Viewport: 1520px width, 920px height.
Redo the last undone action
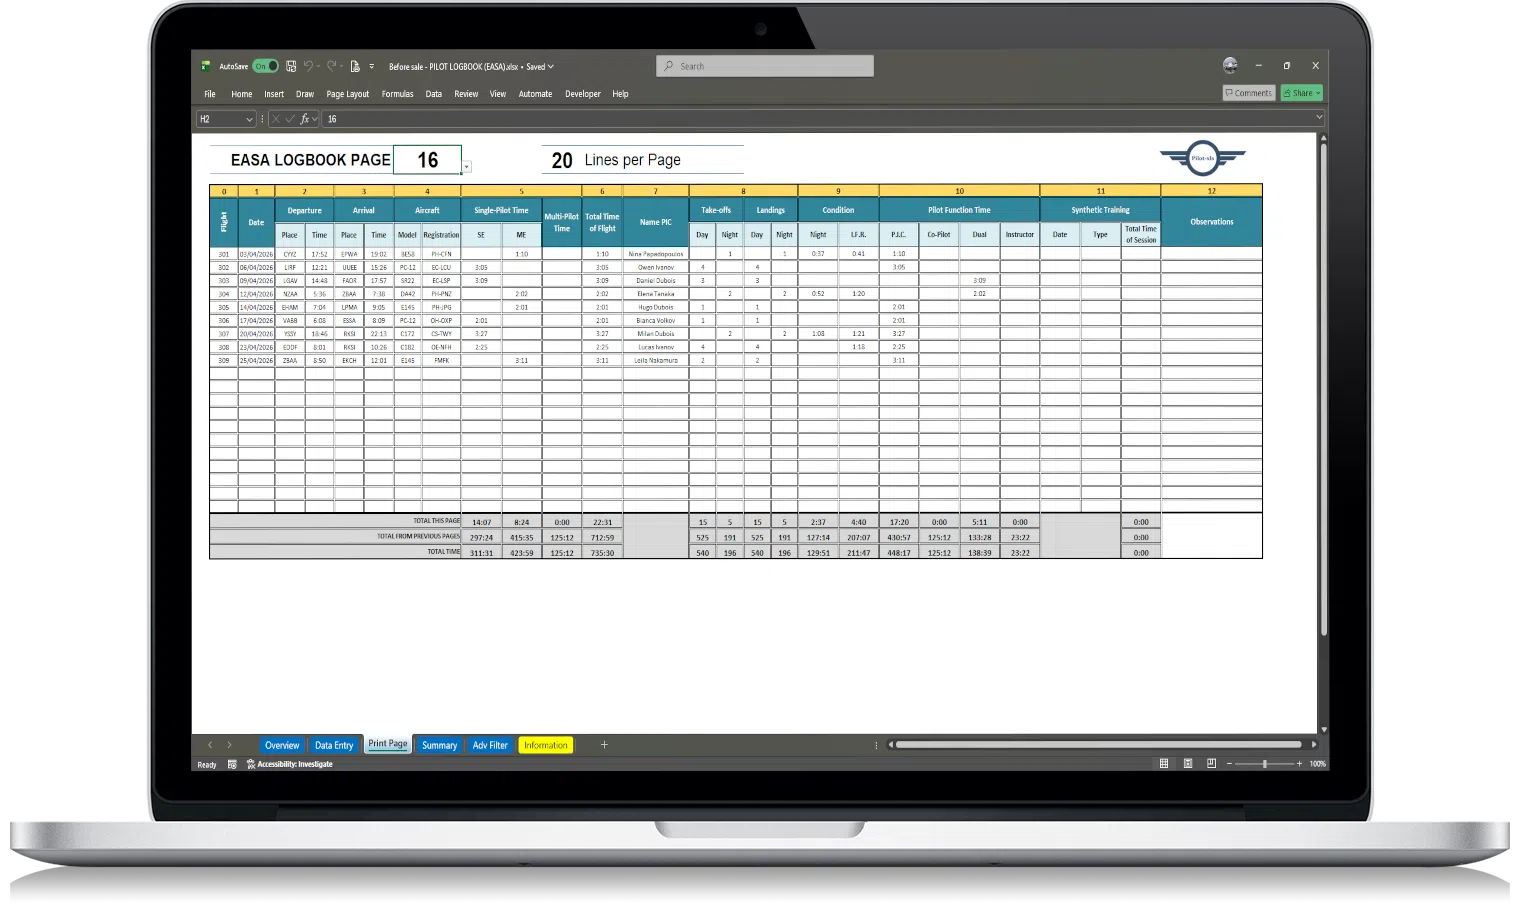pyautogui.click(x=331, y=66)
